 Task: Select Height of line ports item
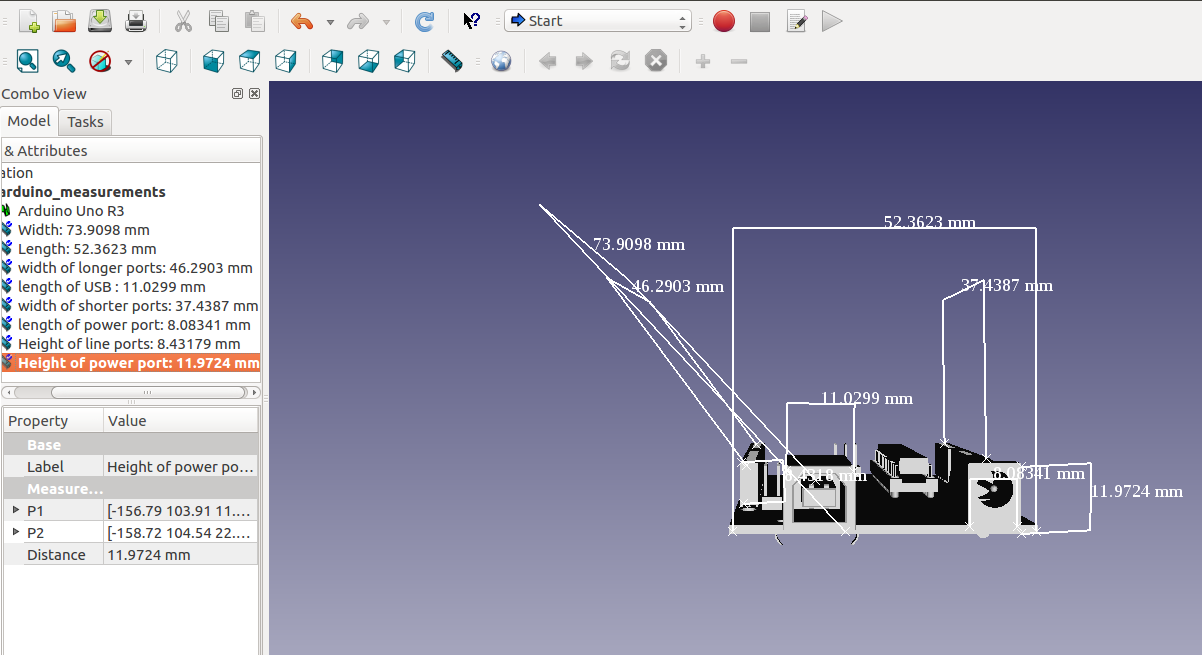click(x=129, y=344)
